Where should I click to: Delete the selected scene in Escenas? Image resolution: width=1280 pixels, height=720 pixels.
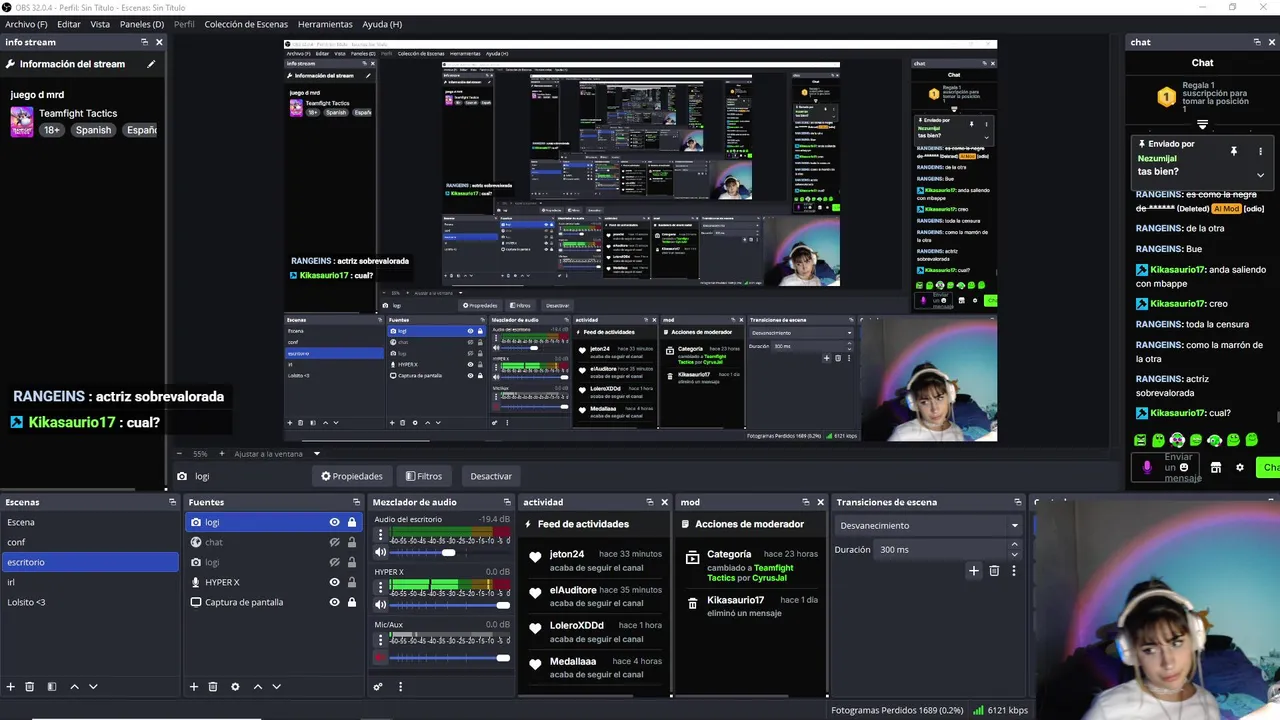coord(30,687)
